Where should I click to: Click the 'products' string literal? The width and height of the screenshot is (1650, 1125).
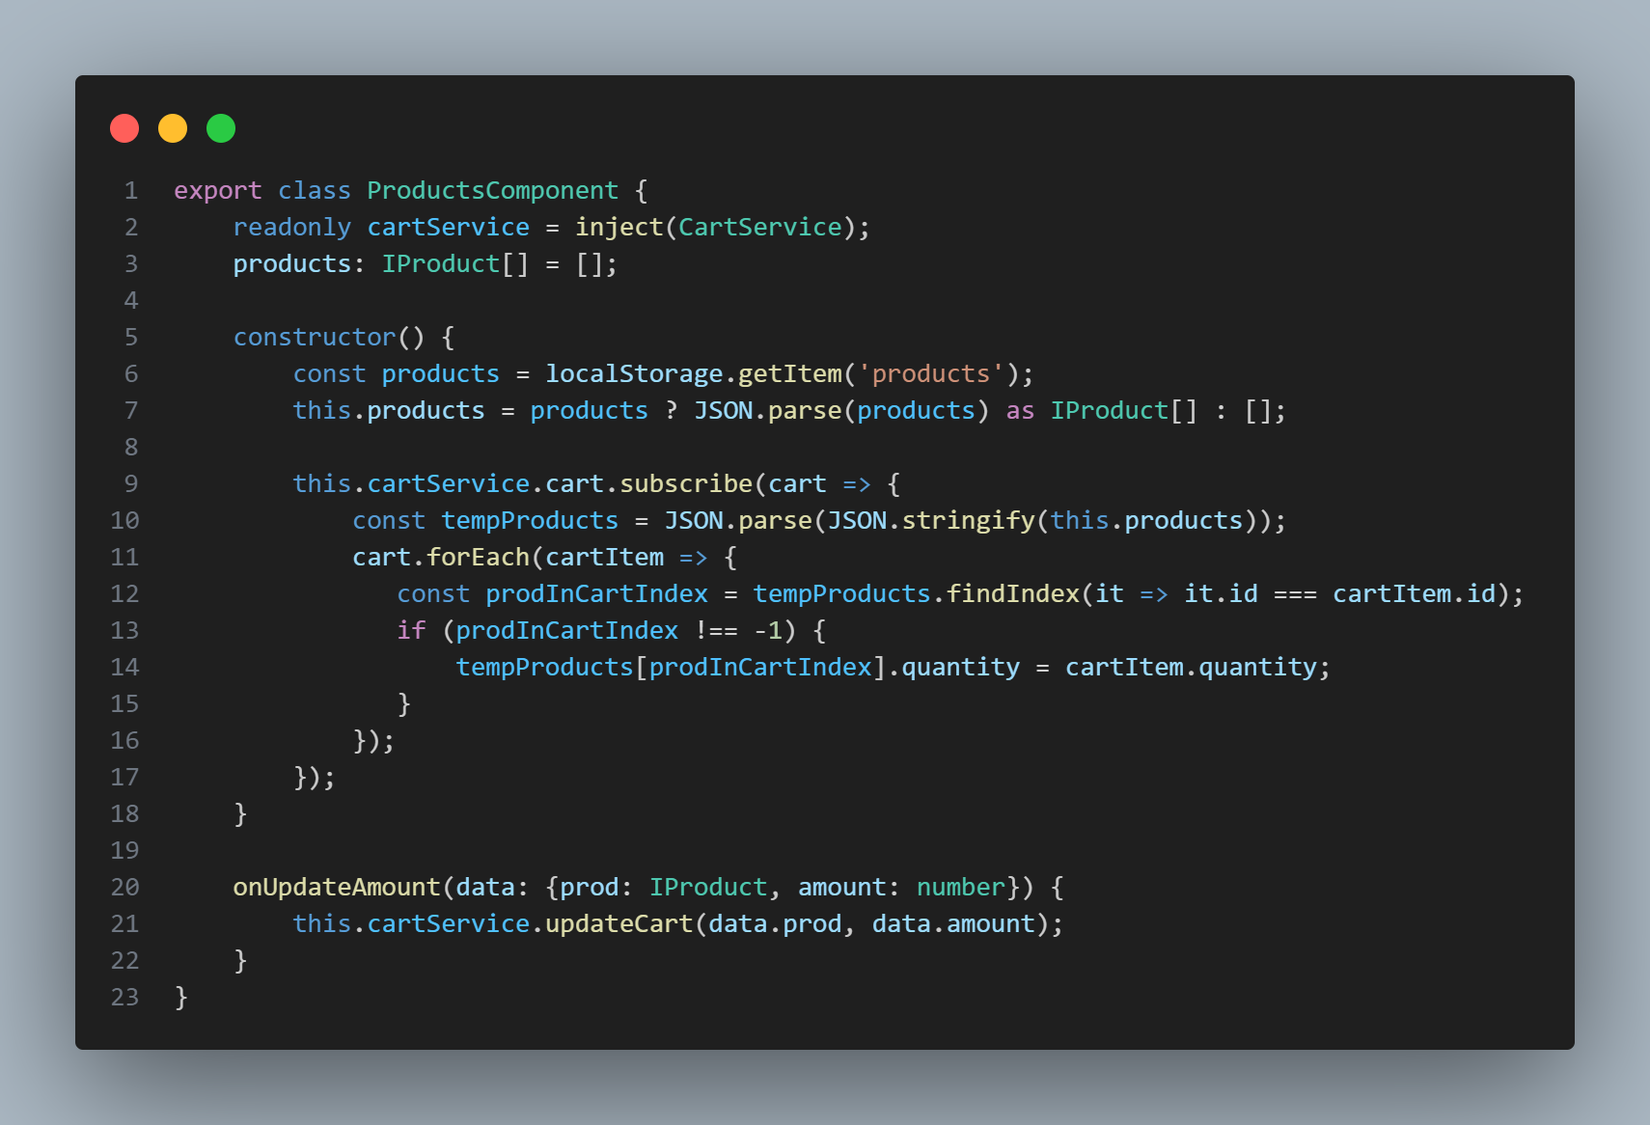pos(931,374)
